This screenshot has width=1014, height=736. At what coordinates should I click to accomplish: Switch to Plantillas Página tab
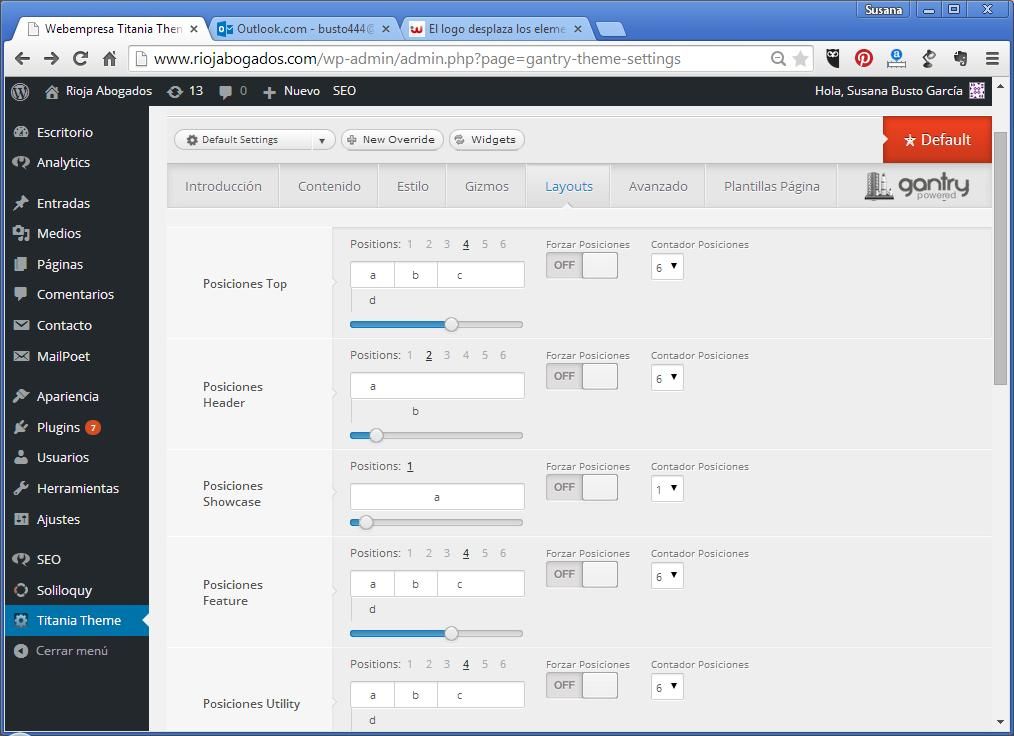coord(771,186)
